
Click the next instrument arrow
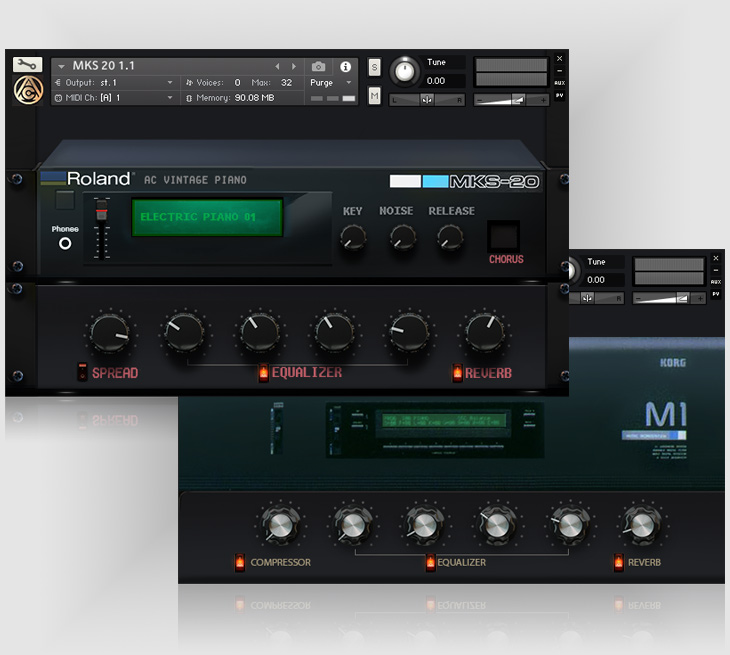tap(293, 67)
